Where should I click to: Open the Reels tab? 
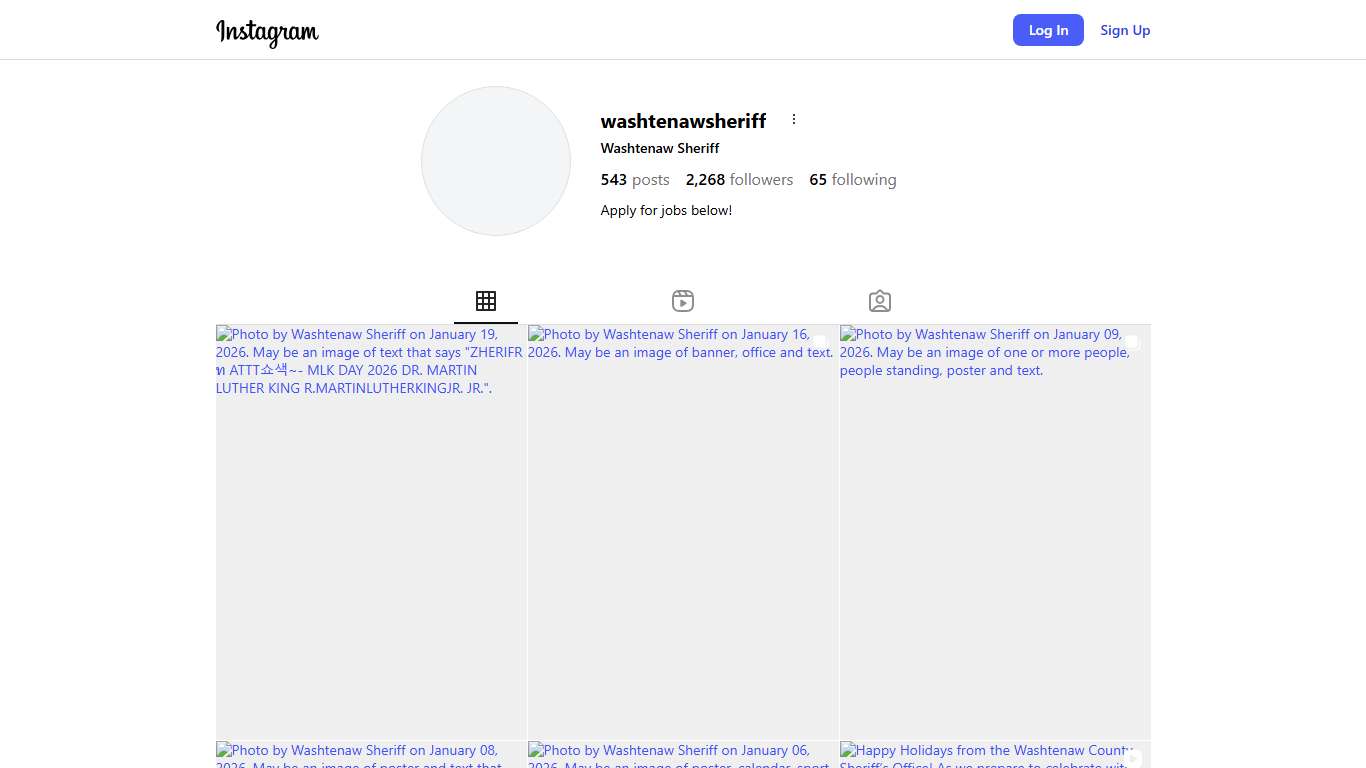click(683, 301)
